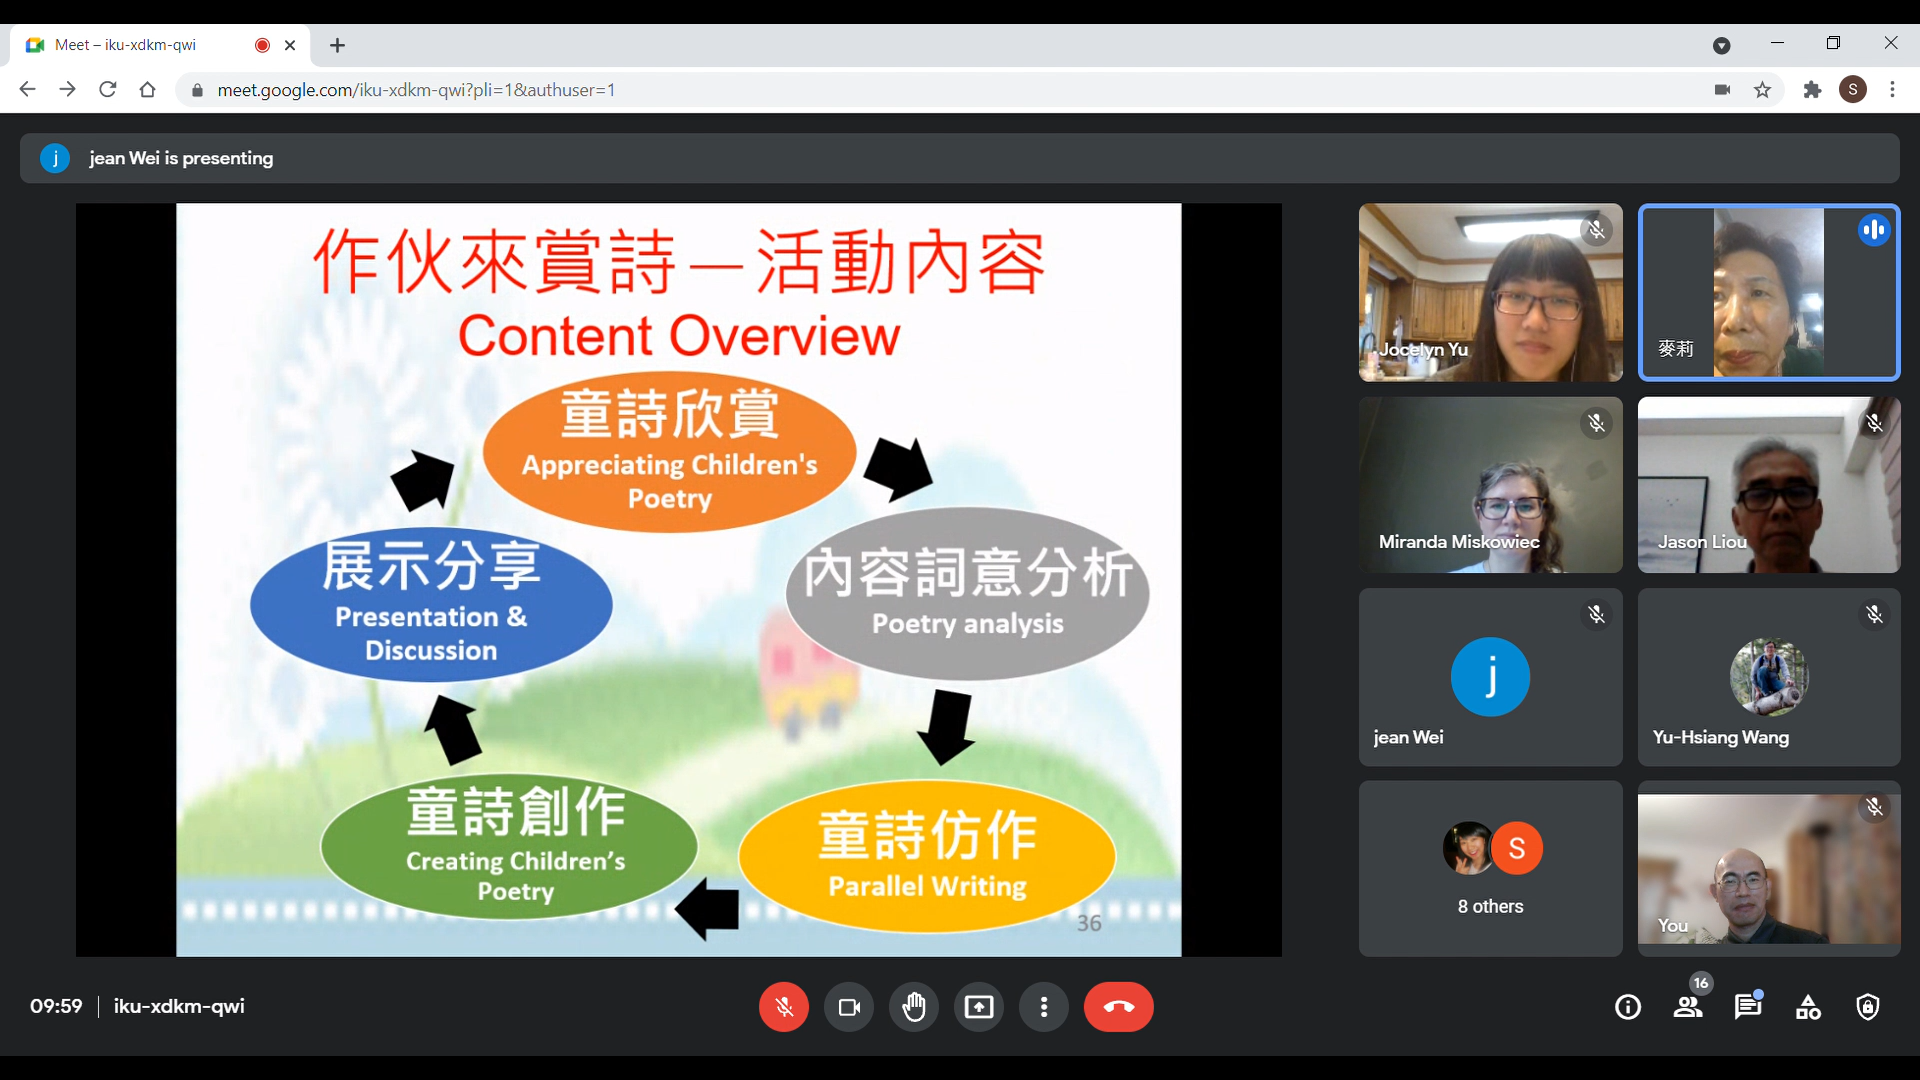The height and width of the screenshot is (1080, 1920).
Task: Click the 8 others participant tile
Action: pos(1490,868)
